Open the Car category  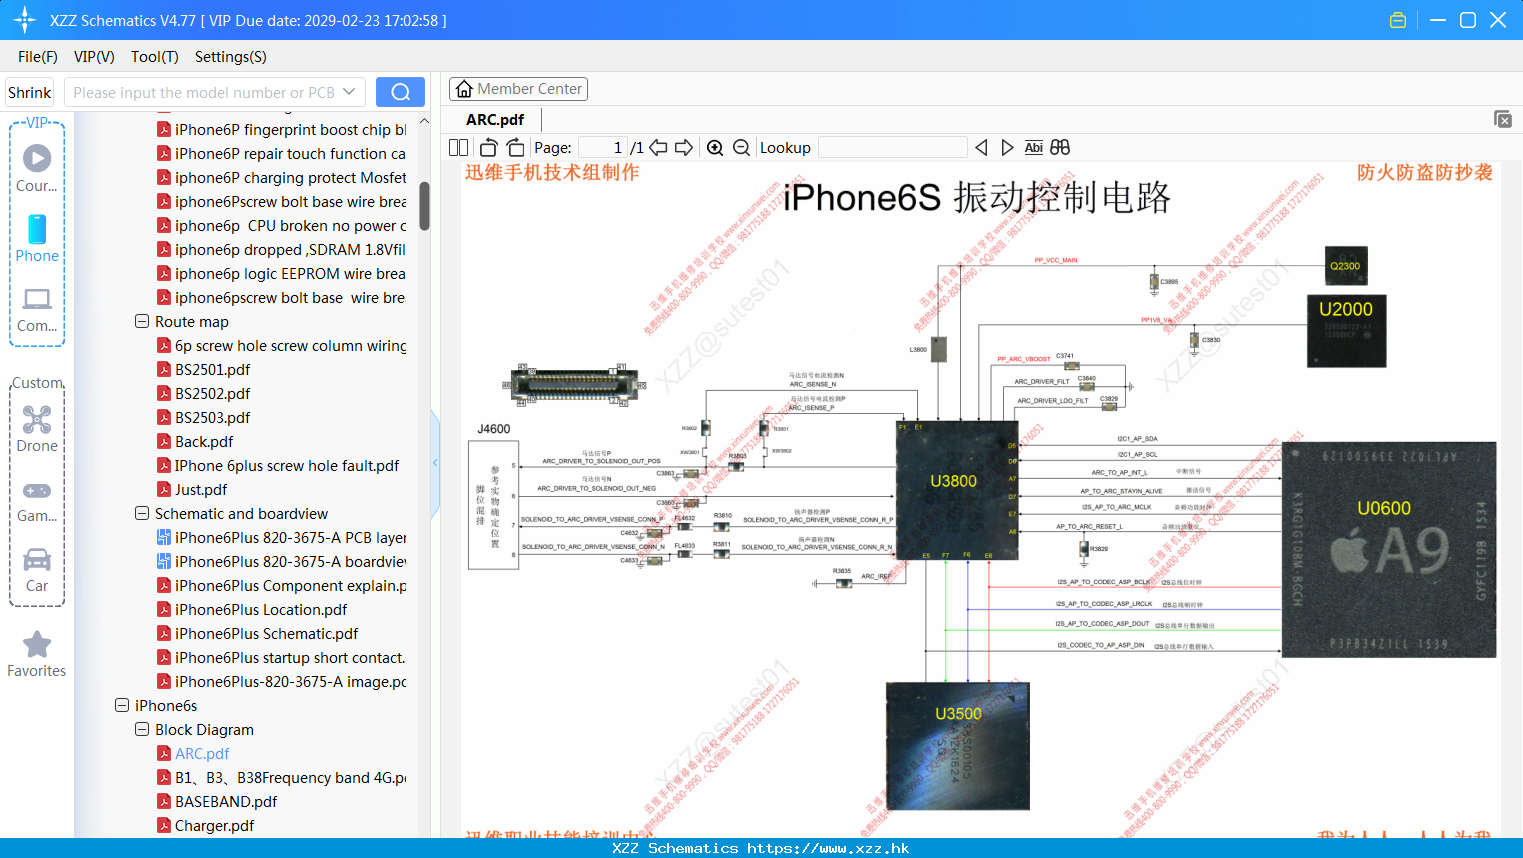(x=37, y=570)
